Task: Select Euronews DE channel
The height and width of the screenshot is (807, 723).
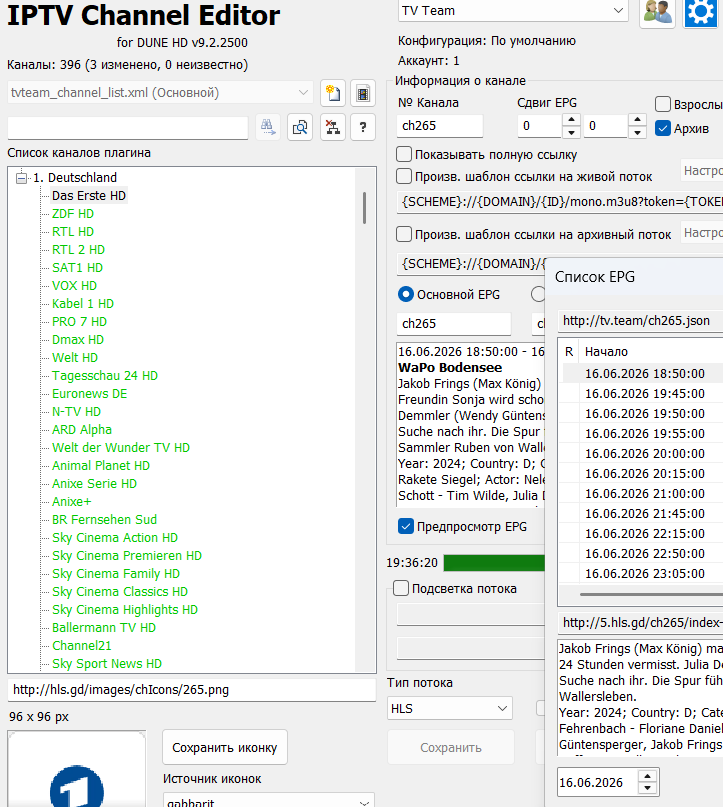Action: (90, 394)
